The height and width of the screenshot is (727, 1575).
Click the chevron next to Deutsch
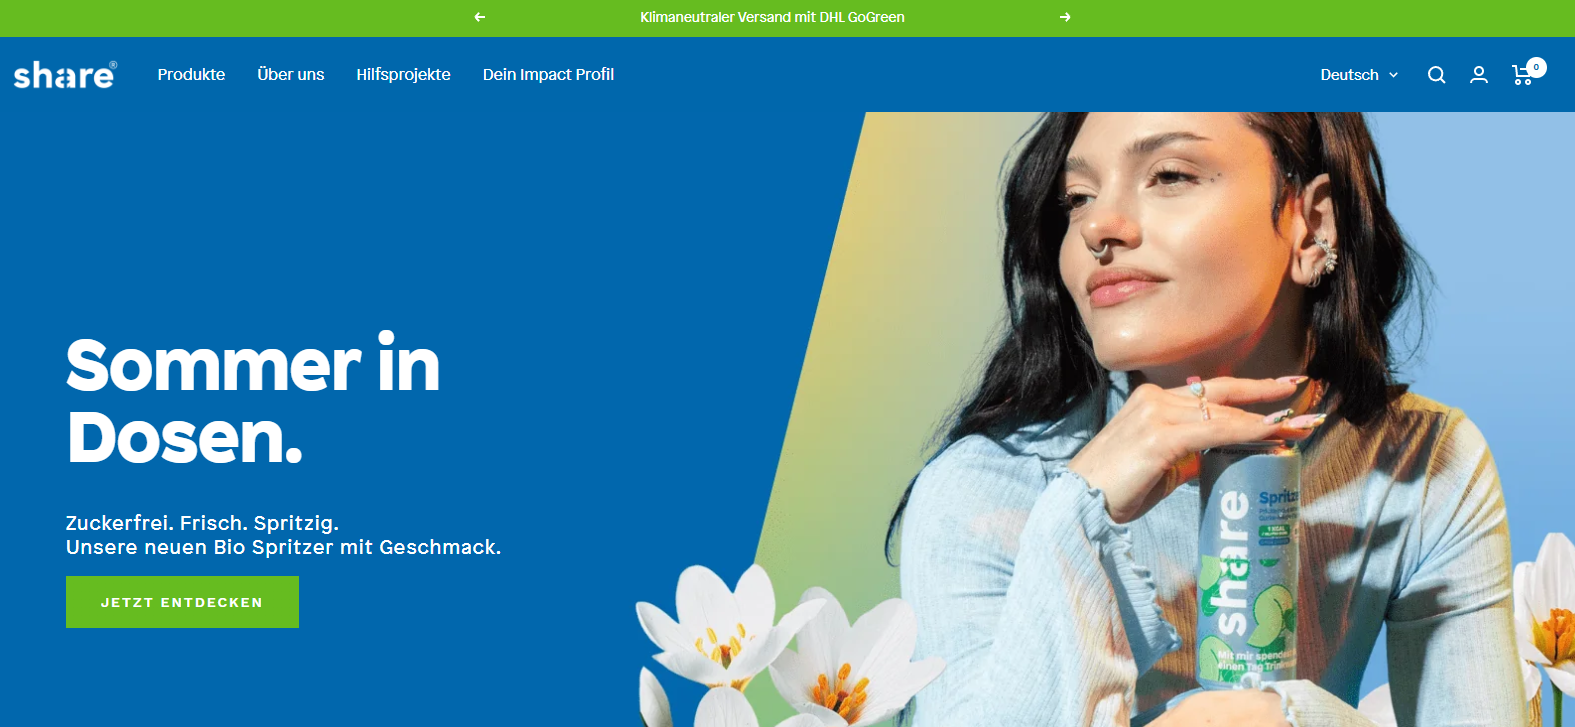click(x=1393, y=75)
